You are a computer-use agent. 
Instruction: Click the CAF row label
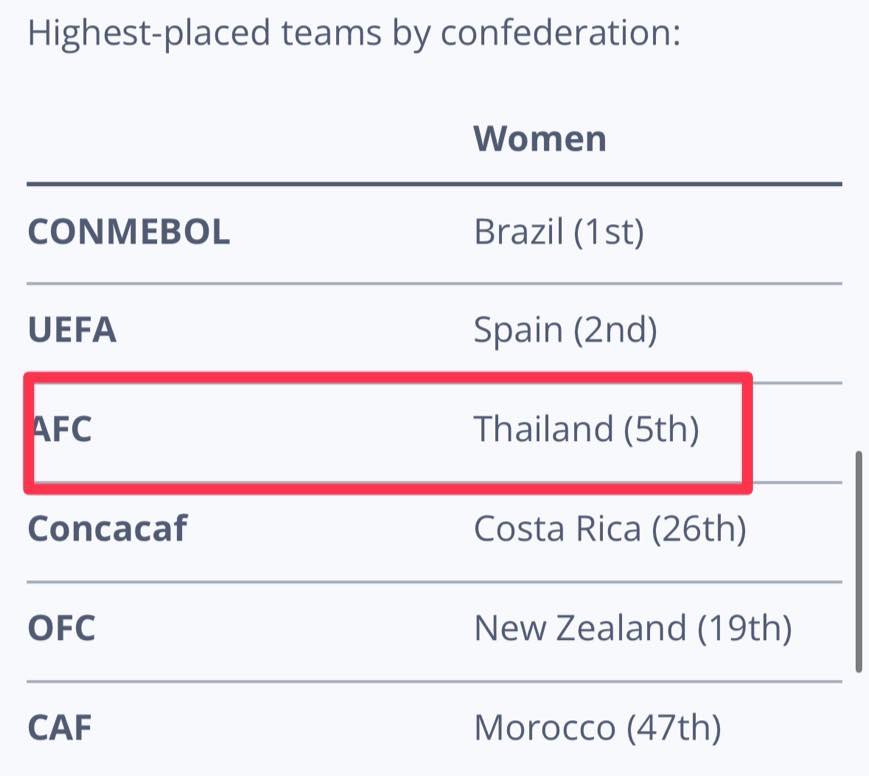click(60, 728)
